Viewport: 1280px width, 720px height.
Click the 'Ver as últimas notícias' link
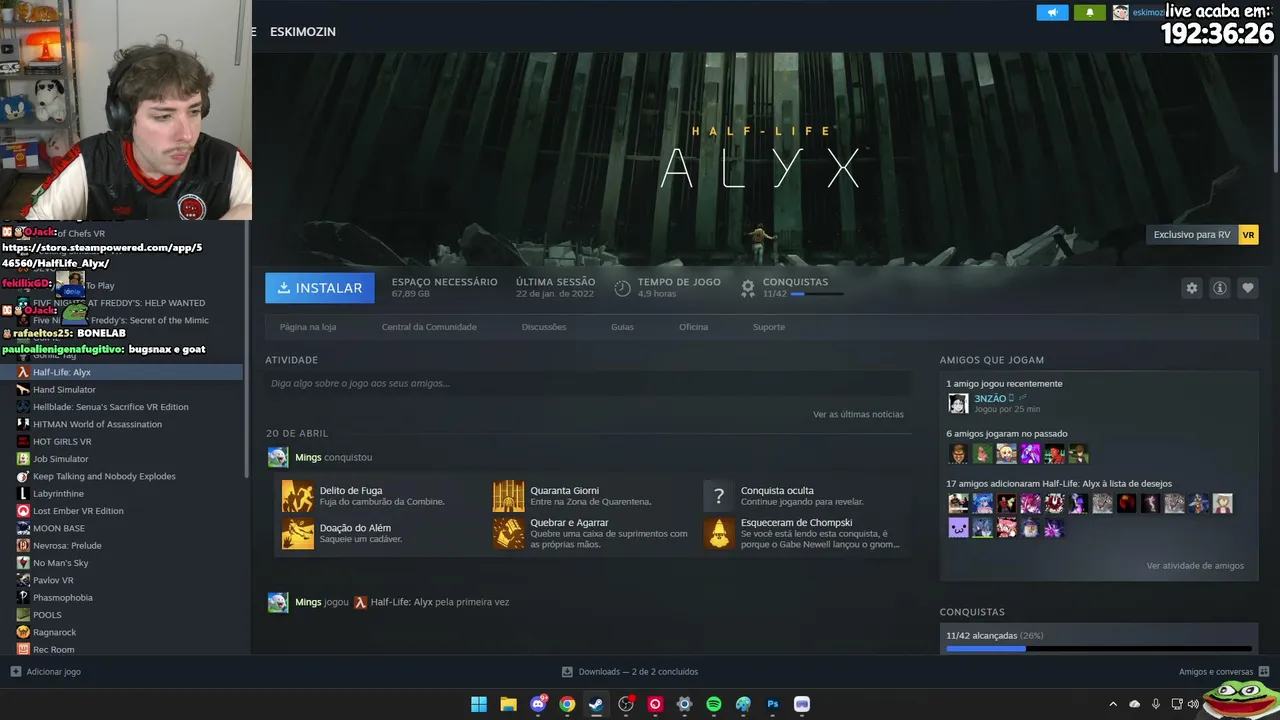[x=858, y=414]
